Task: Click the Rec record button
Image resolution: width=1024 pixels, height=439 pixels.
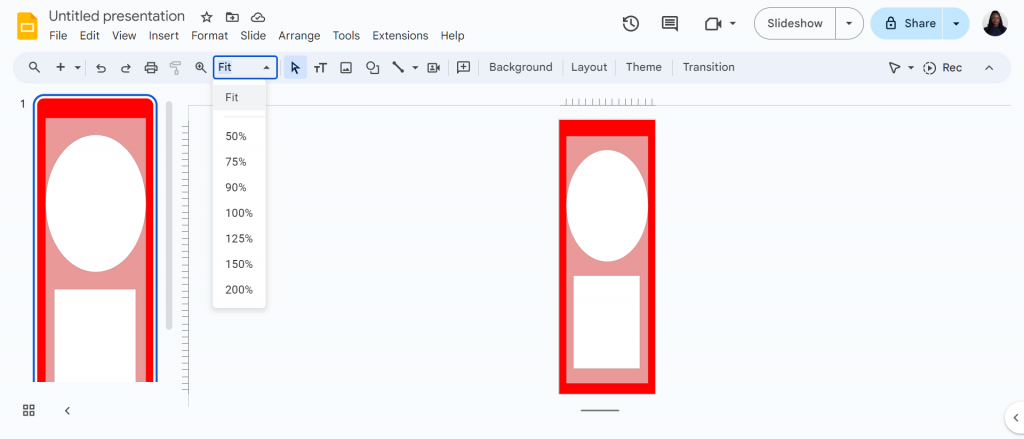Action: (x=942, y=68)
